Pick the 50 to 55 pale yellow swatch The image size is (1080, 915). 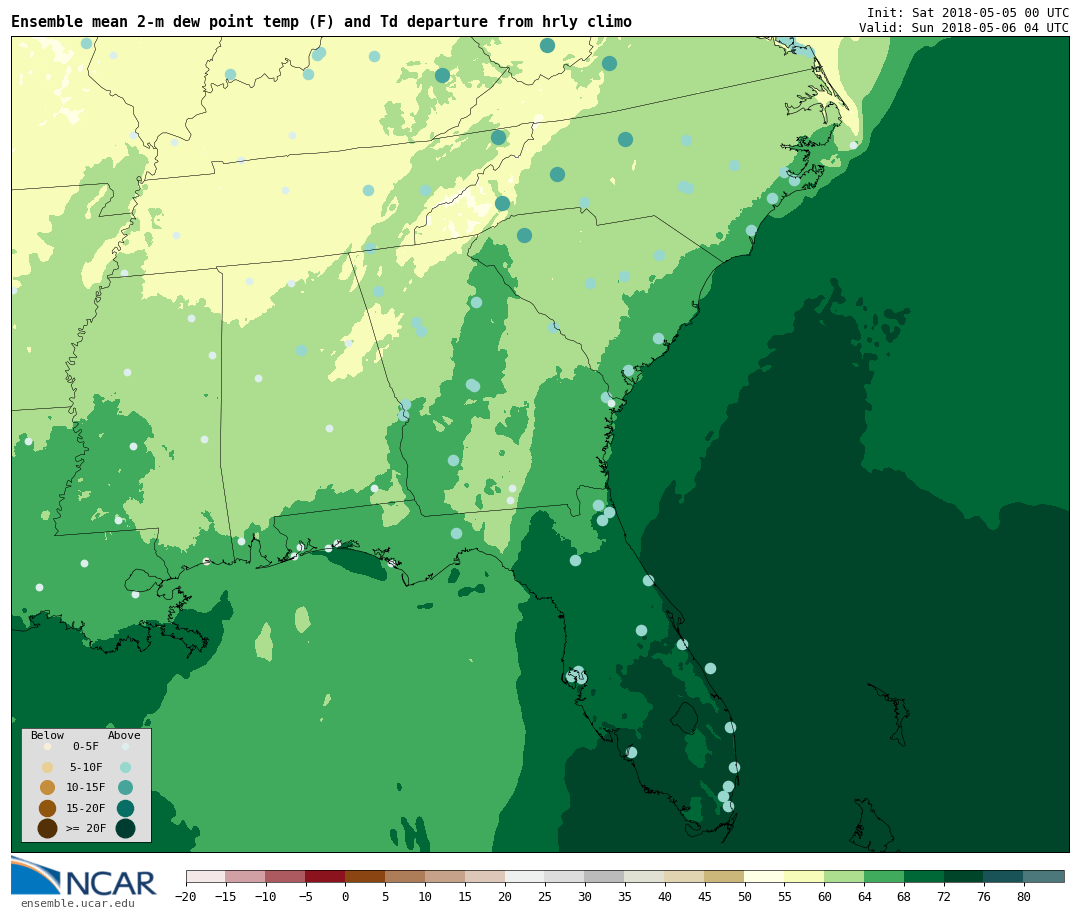[x=765, y=876]
